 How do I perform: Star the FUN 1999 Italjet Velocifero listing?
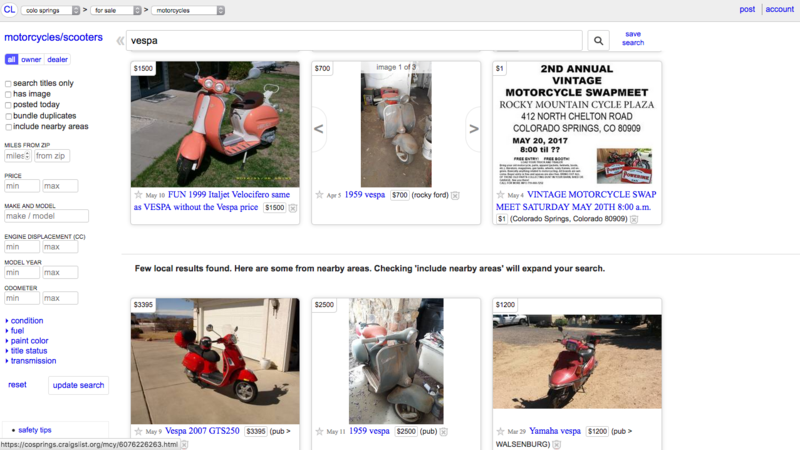[x=138, y=195]
